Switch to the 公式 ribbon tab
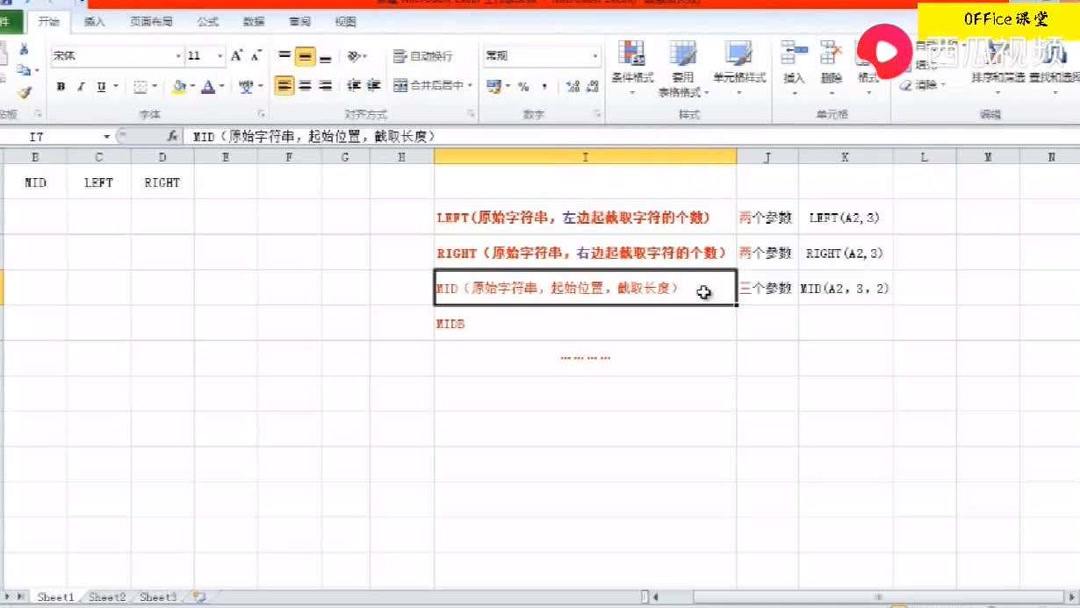The width and height of the screenshot is (1080, 608). pos(207,20)
